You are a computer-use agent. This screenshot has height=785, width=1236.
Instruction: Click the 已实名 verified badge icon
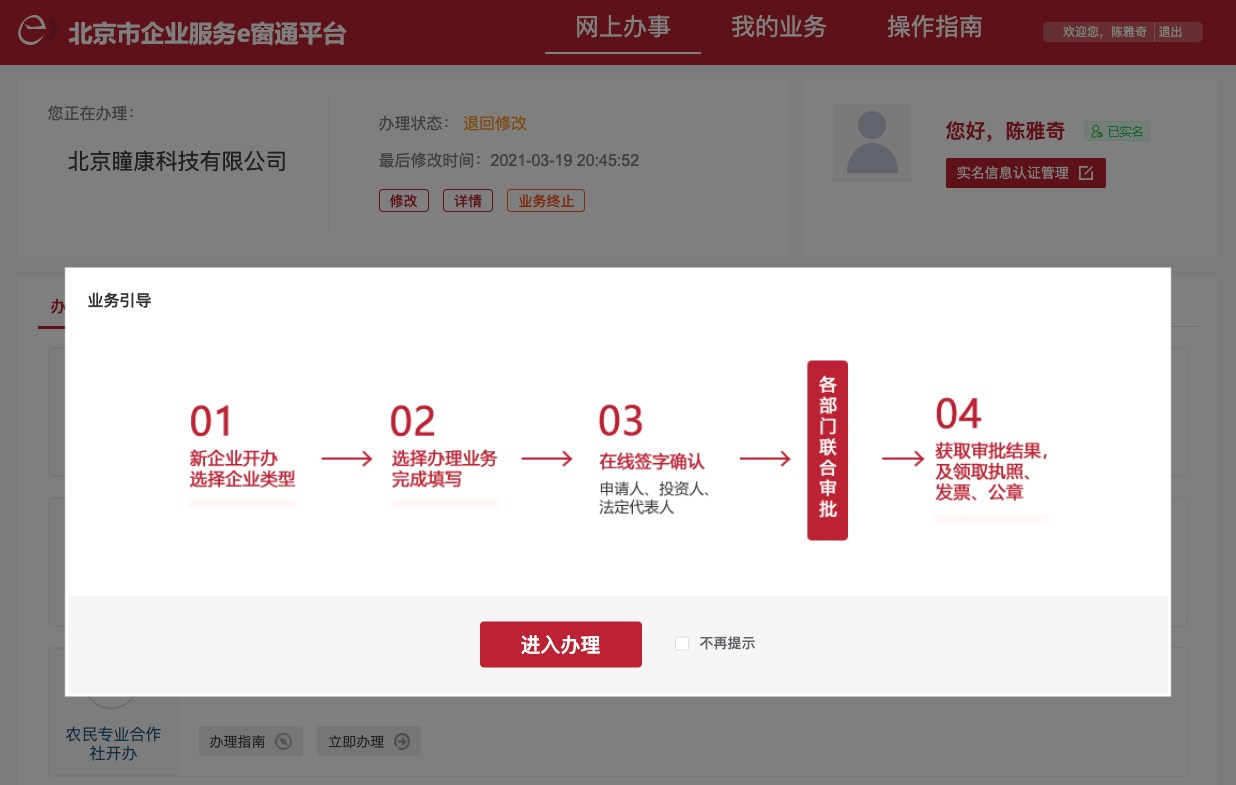pyautogui.click(x=1097, y=132)
